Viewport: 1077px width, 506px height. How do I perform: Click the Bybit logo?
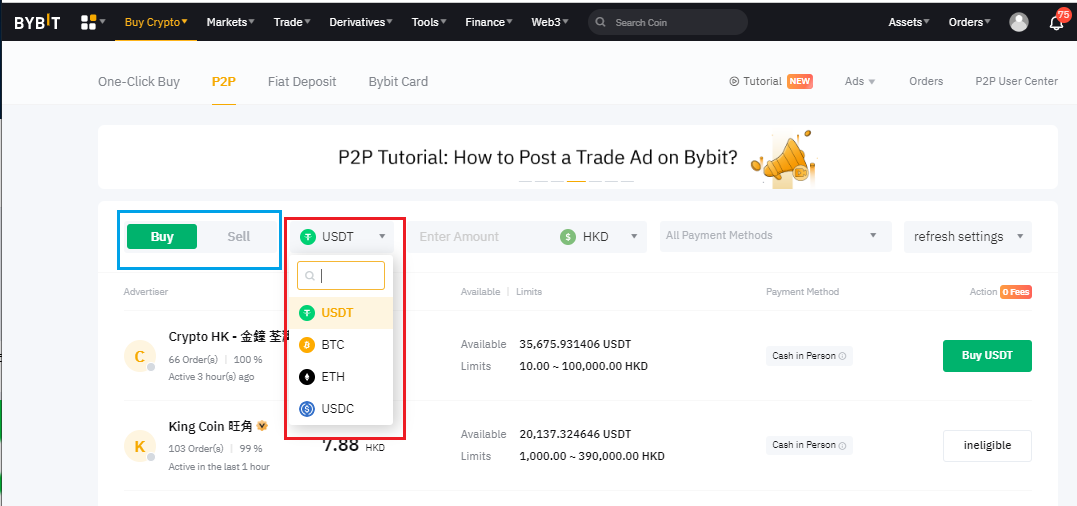[37, 23]
